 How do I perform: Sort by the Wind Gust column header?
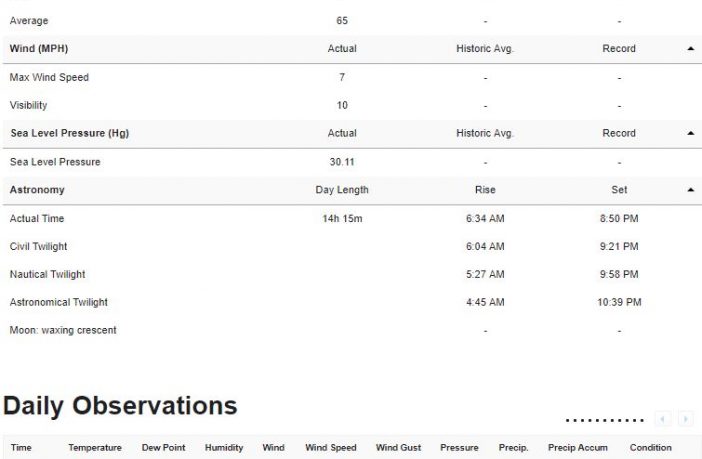pyautogui.click(x=398, y=447)
